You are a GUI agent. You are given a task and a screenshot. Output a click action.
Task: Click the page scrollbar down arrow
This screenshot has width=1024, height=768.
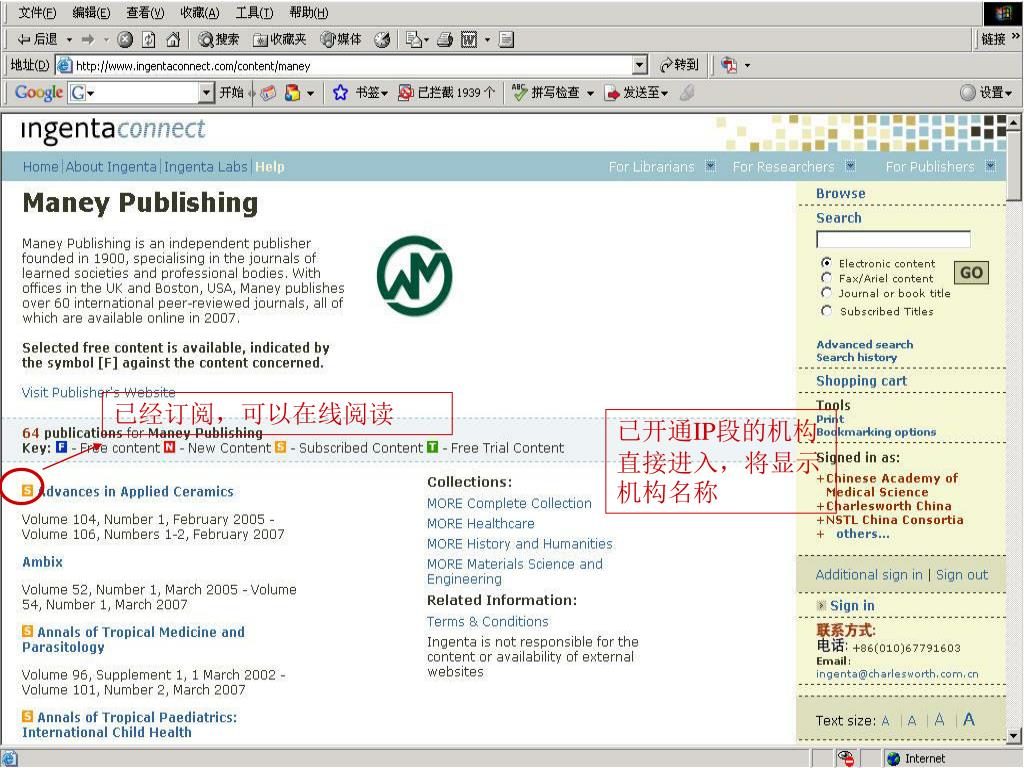coord(1013,736)
